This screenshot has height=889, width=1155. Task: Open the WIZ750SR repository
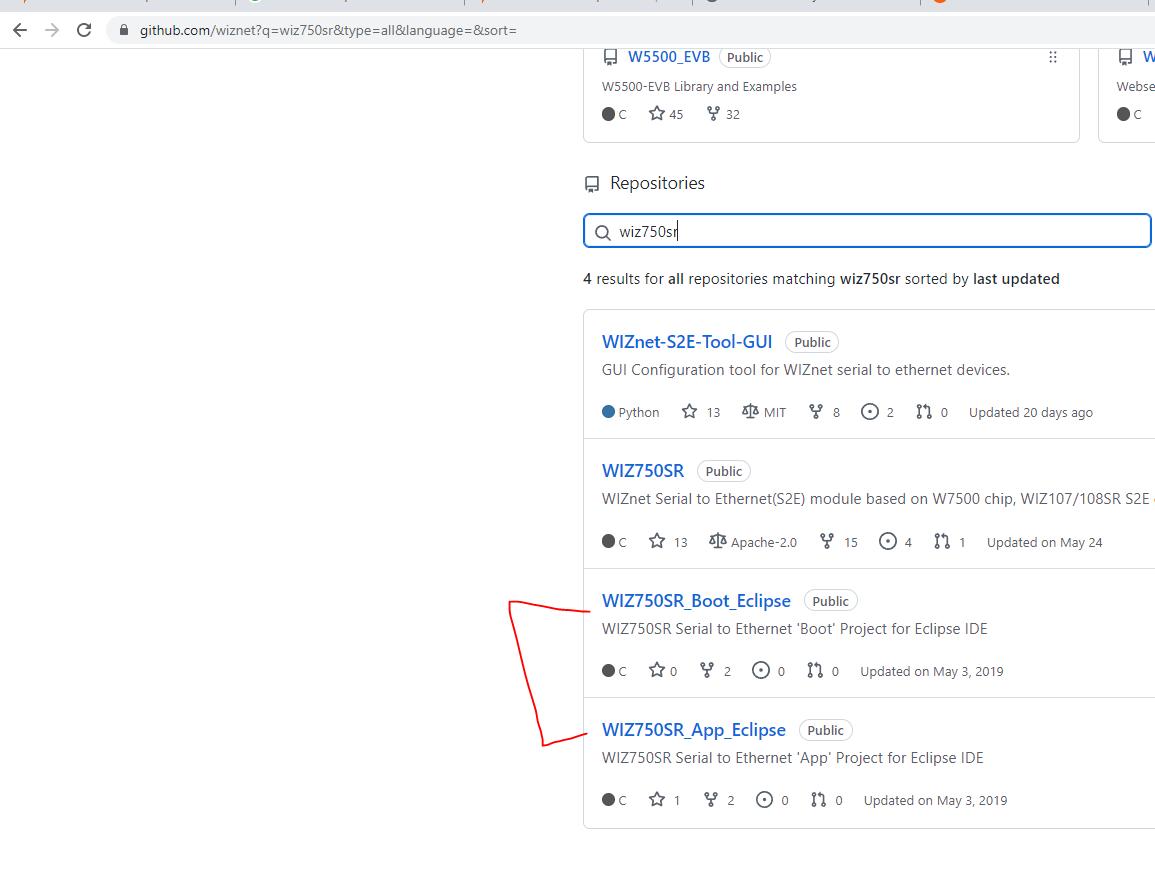coord(642,471)
